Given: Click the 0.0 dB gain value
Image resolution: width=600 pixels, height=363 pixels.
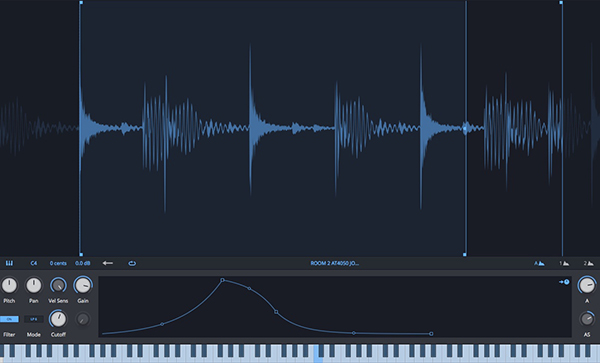Looking at the screenshot, I should pyautogui.click(x=83, y=263).
